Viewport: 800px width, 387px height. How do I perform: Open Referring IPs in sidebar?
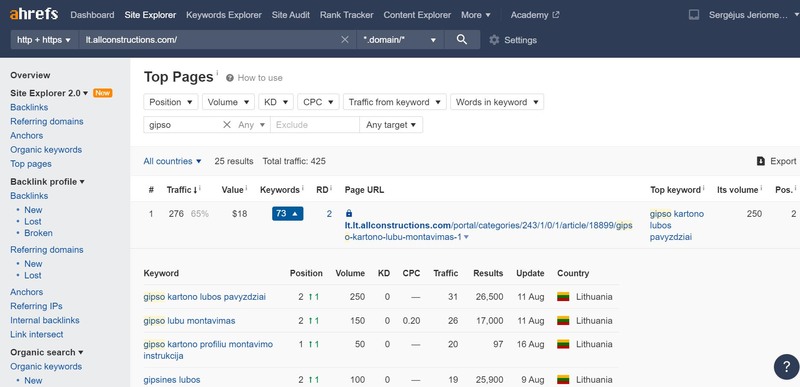click(36, 306)
